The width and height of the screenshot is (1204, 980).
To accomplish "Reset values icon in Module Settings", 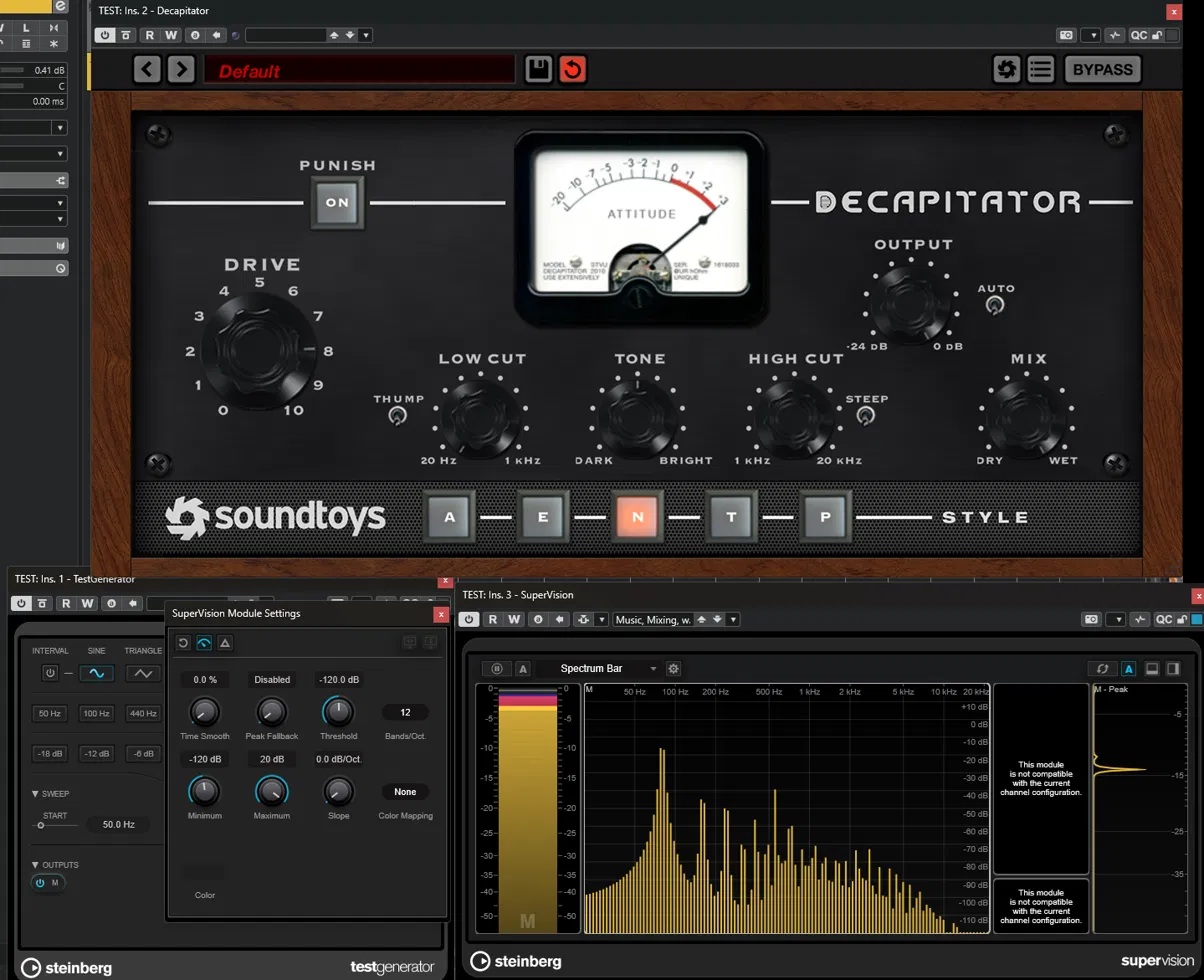I will pyautogui.click(x=183, y=643).
